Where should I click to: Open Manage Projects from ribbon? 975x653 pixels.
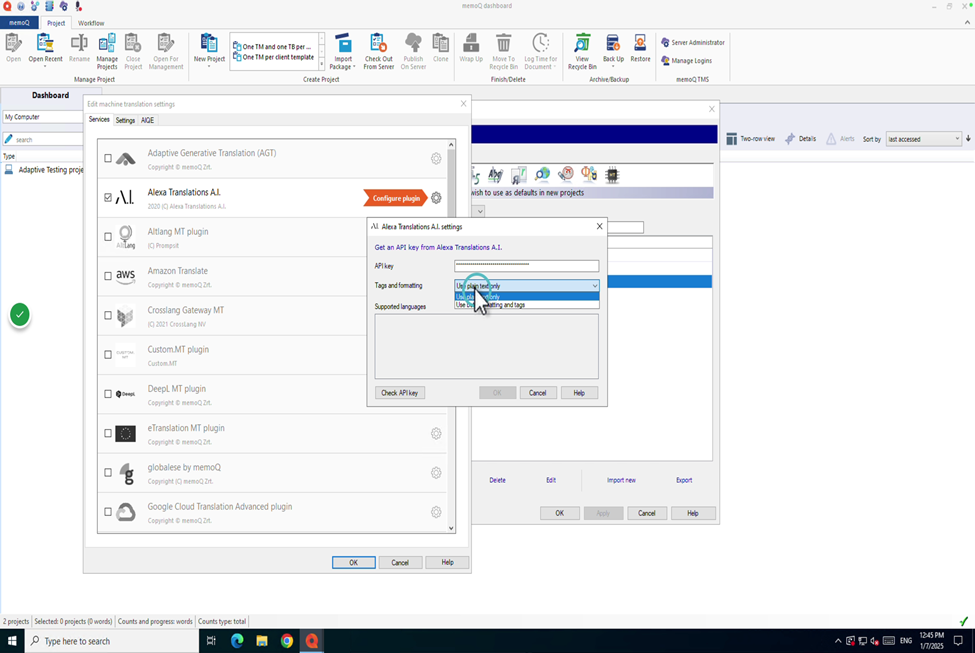tap(106, 52)
